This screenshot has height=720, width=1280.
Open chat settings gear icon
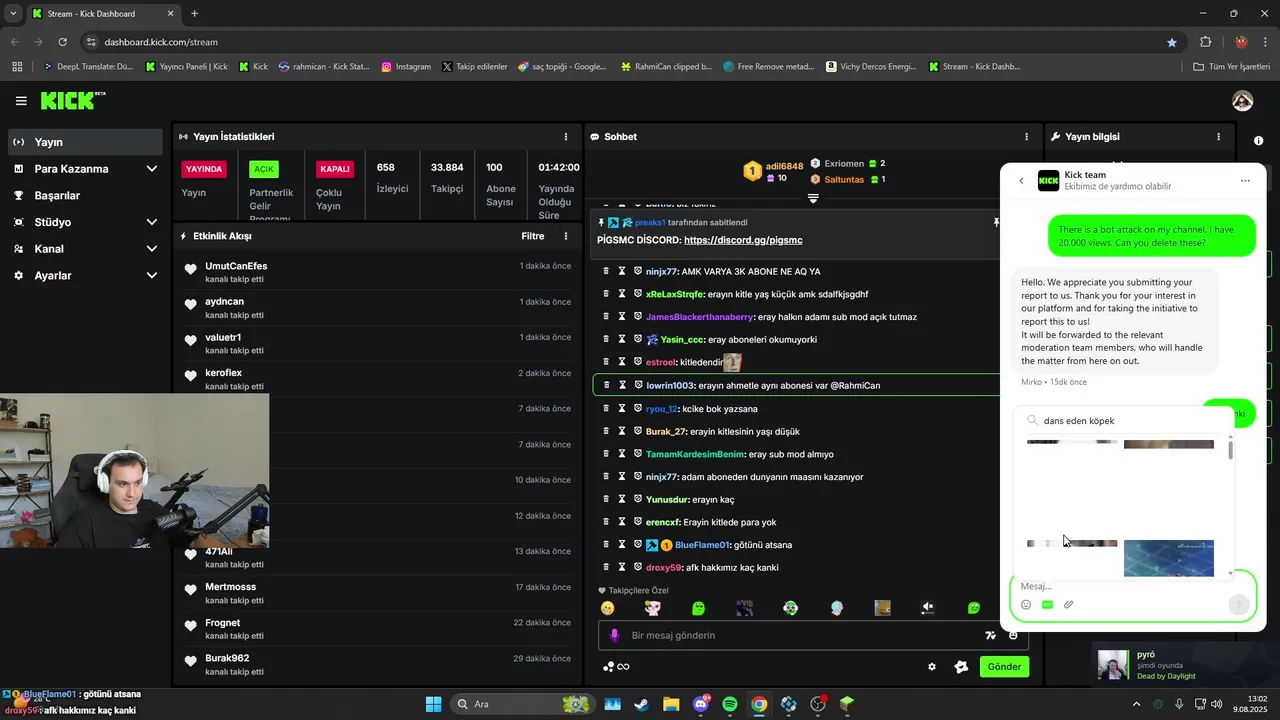point(932,667)
